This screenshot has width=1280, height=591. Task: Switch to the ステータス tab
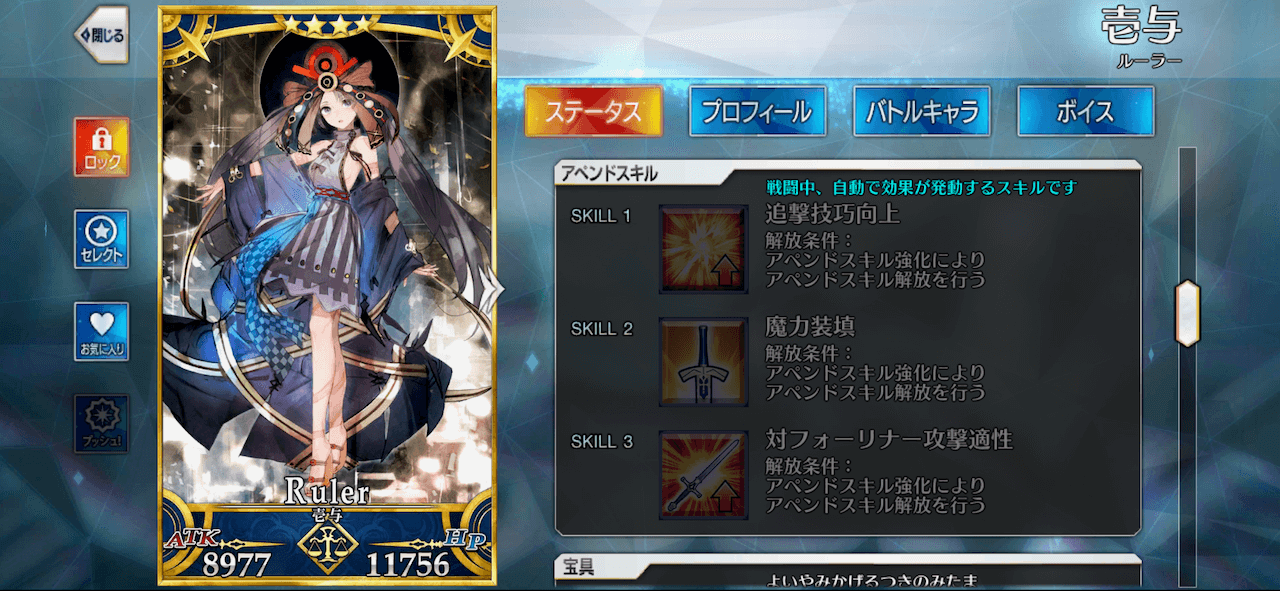point(593,111)
